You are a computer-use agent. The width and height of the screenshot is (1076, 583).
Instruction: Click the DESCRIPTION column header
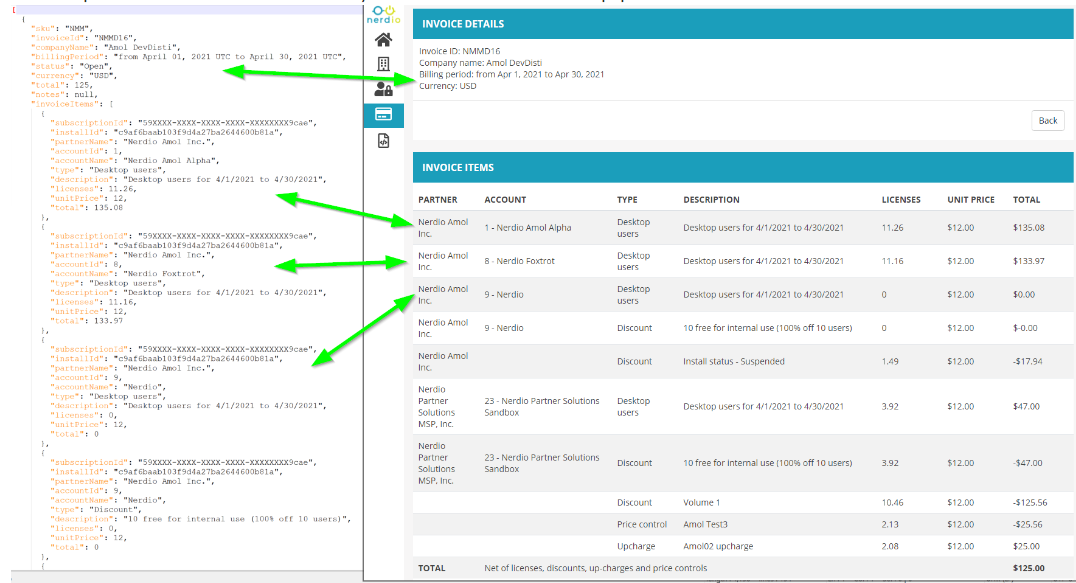[x=711, y=200]
